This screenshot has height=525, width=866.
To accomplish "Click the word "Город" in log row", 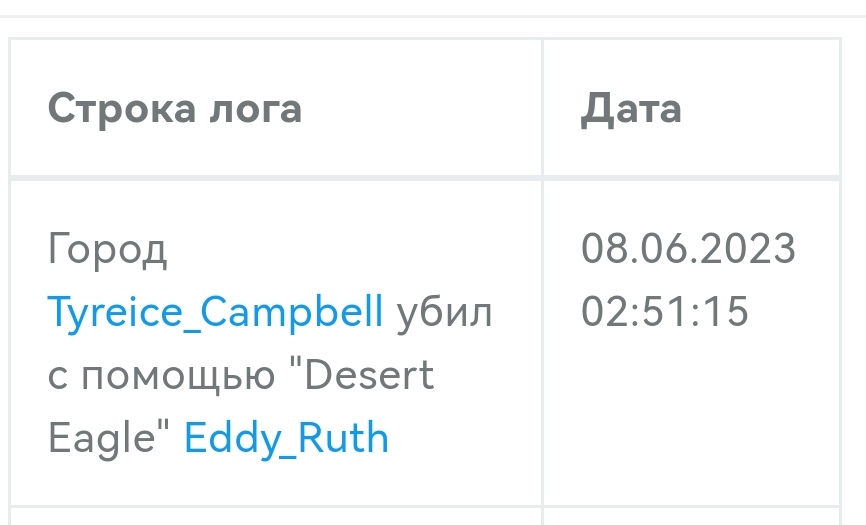I will tap(107, 250).
